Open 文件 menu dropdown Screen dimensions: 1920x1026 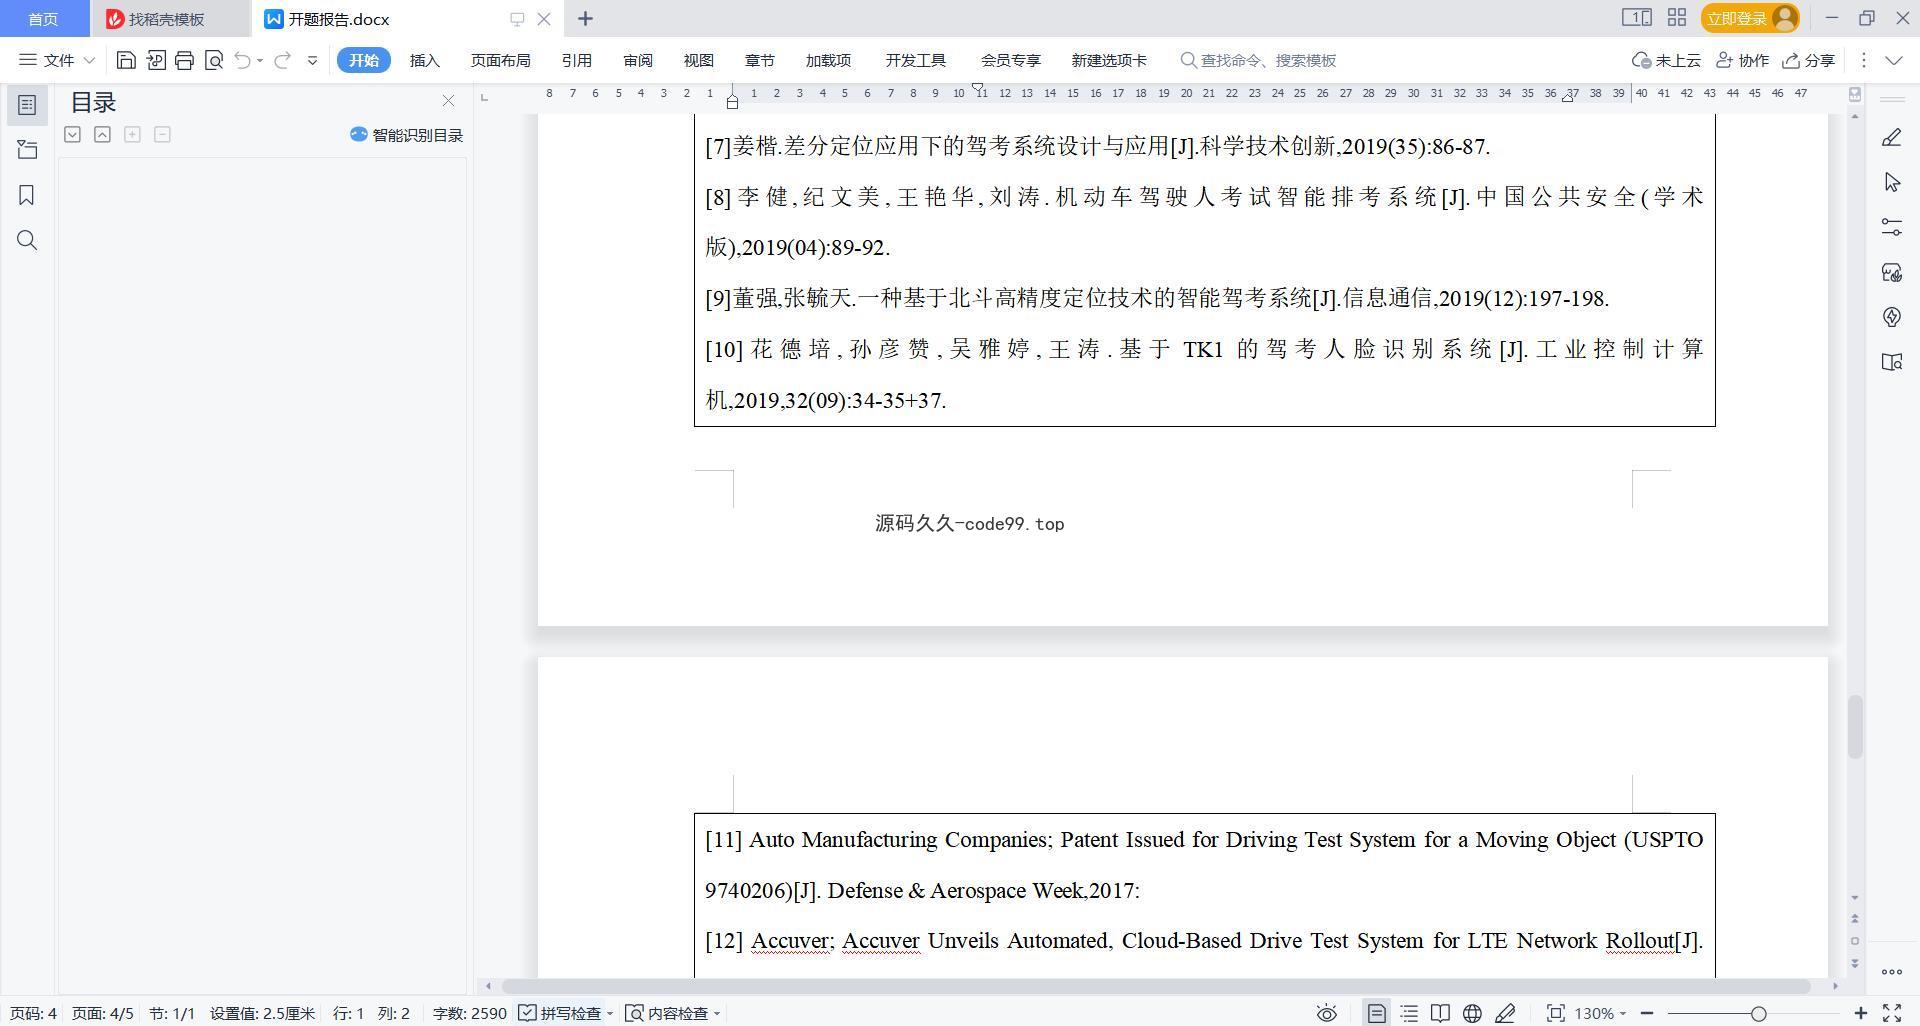pyautogui.click(x=57, y=60)
